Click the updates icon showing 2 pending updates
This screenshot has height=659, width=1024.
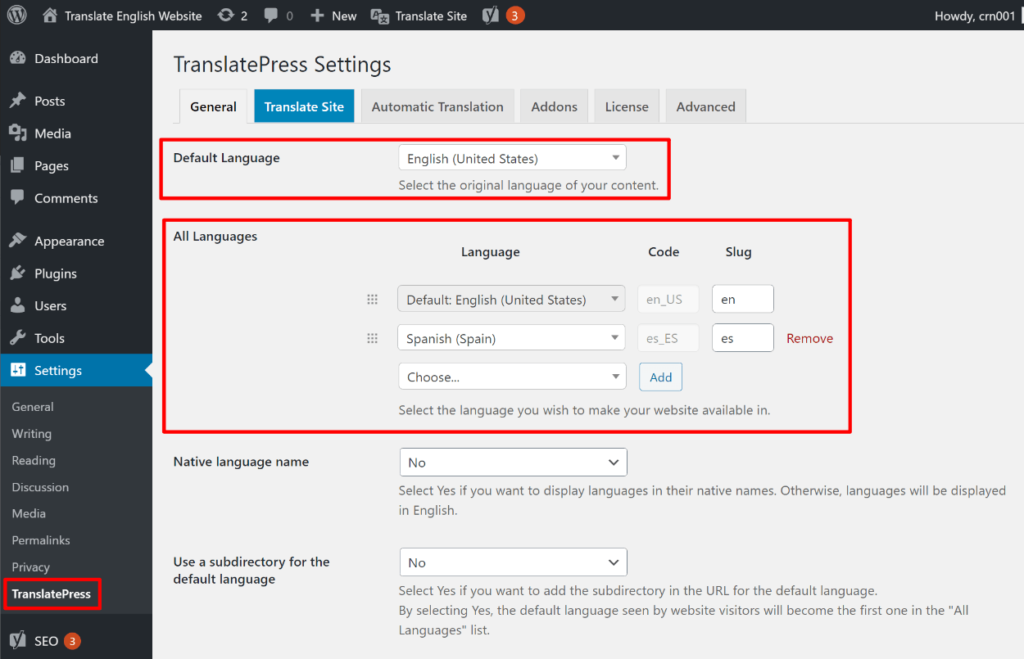217,15
